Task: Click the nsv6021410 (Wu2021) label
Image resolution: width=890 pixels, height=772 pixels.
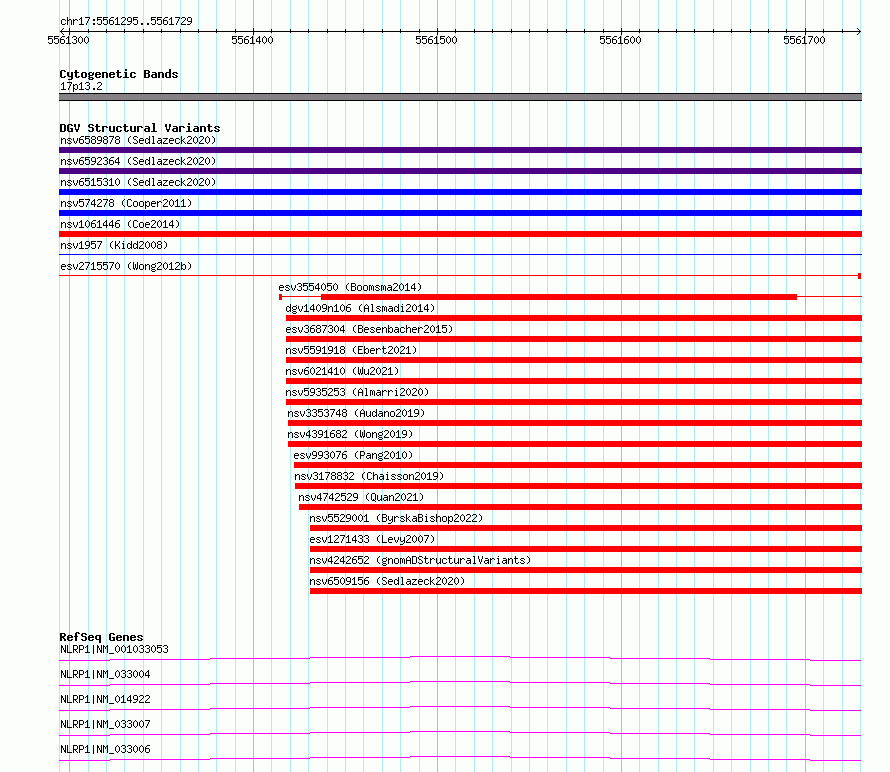Action: click(342, 371)
